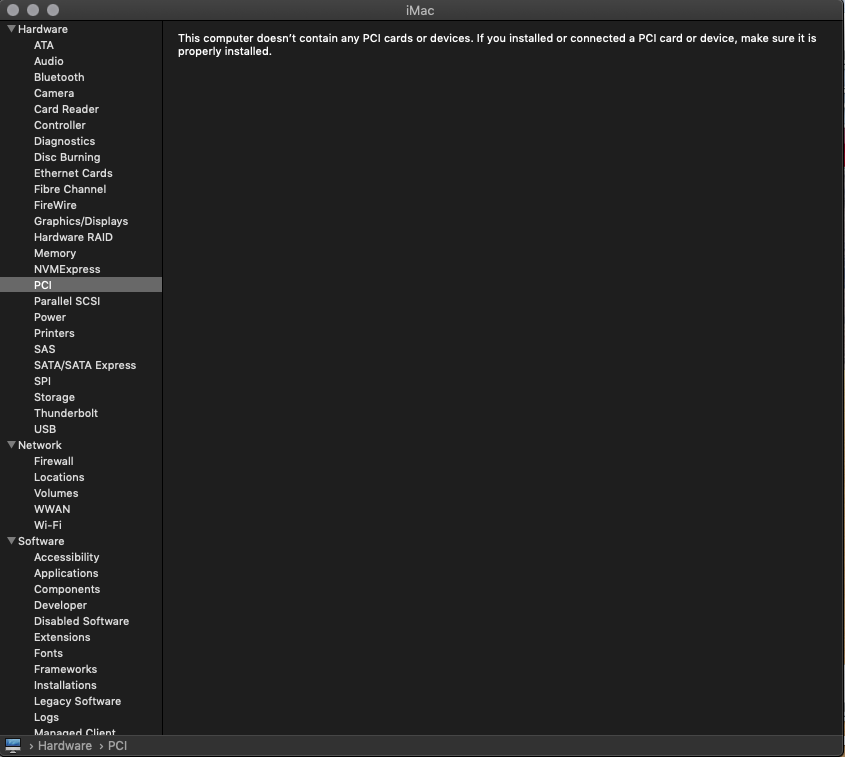Select Disc Burning entry

pyautogui.click(x=67, y=157)
